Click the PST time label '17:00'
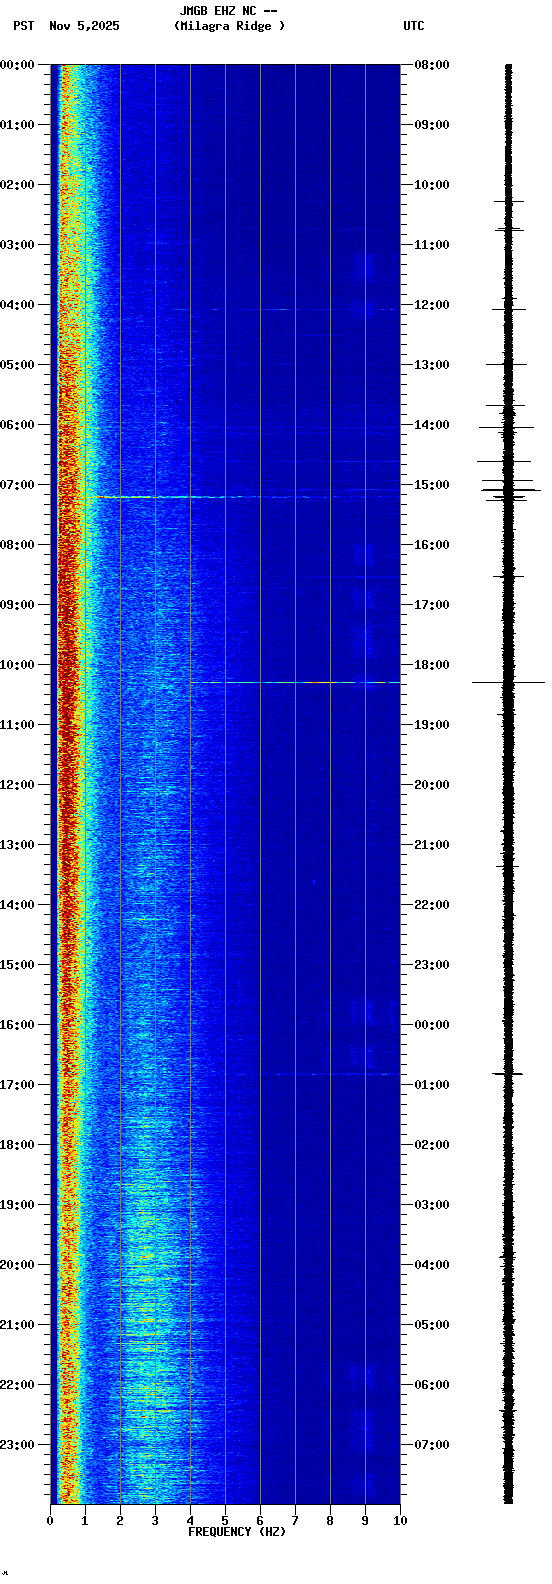The width and height of the screenshot is (552, 1584). pyautogui.click(x=17, y=1085)
